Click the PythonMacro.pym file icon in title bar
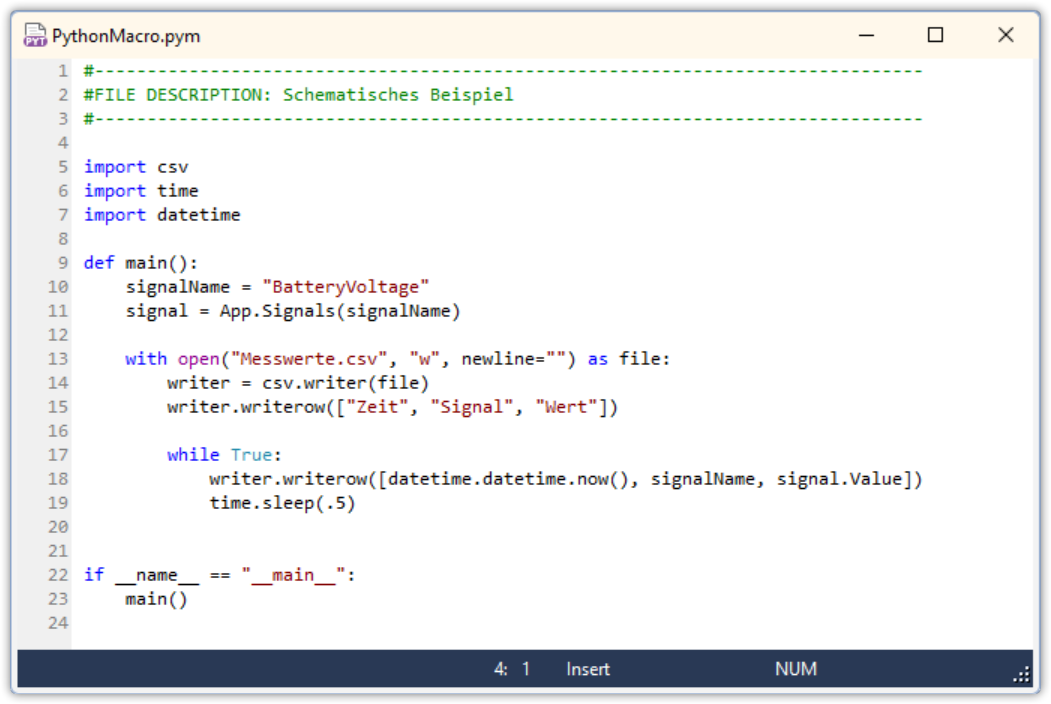The image size is (1051, 704). pyautogui.click(x=35, y=35)
